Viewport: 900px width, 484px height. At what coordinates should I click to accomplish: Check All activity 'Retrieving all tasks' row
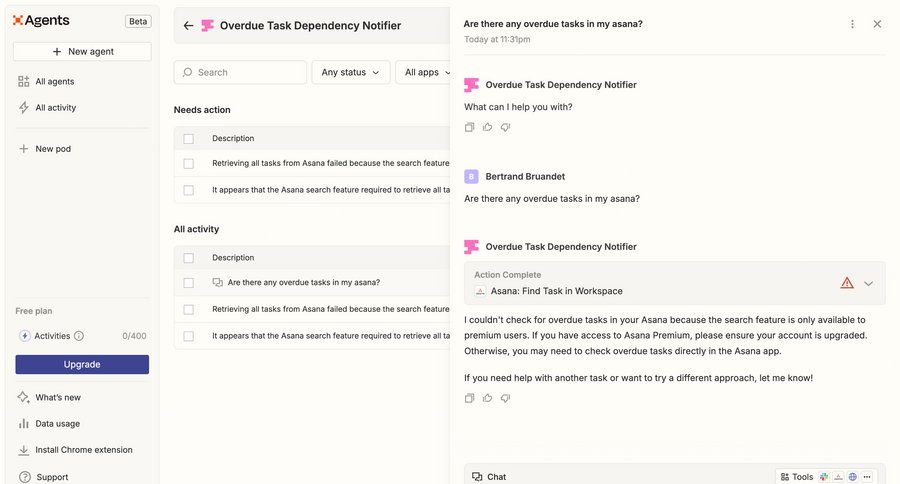click(188, 309)
